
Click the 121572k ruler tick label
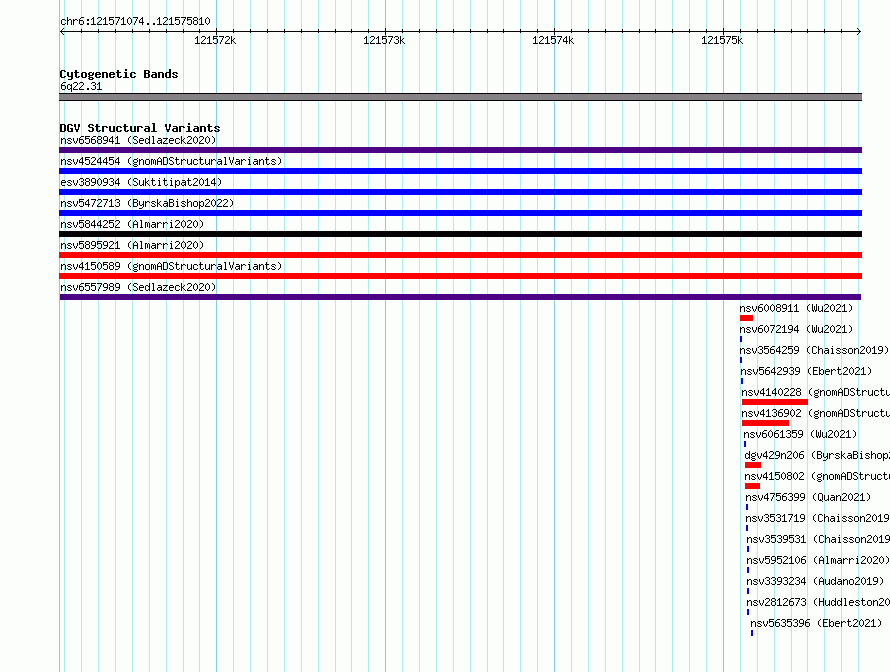[215, 40]
